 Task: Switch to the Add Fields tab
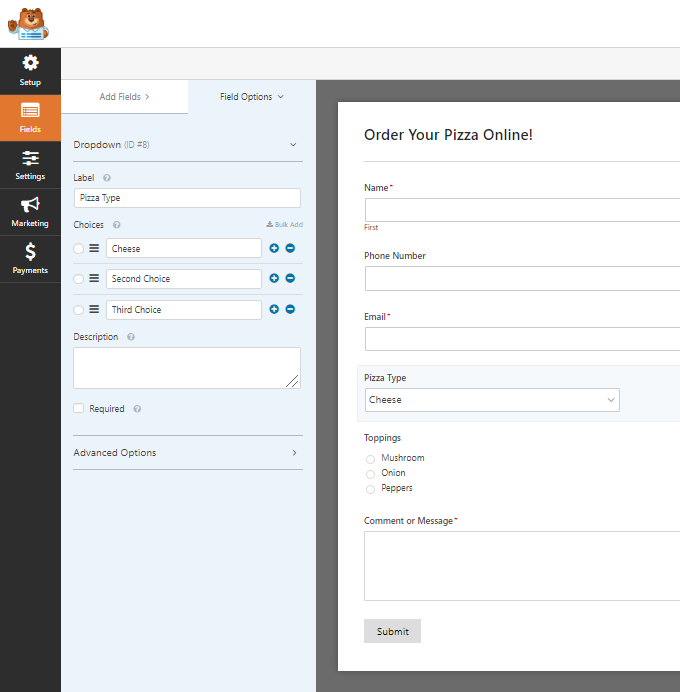[x=124, y=97]
